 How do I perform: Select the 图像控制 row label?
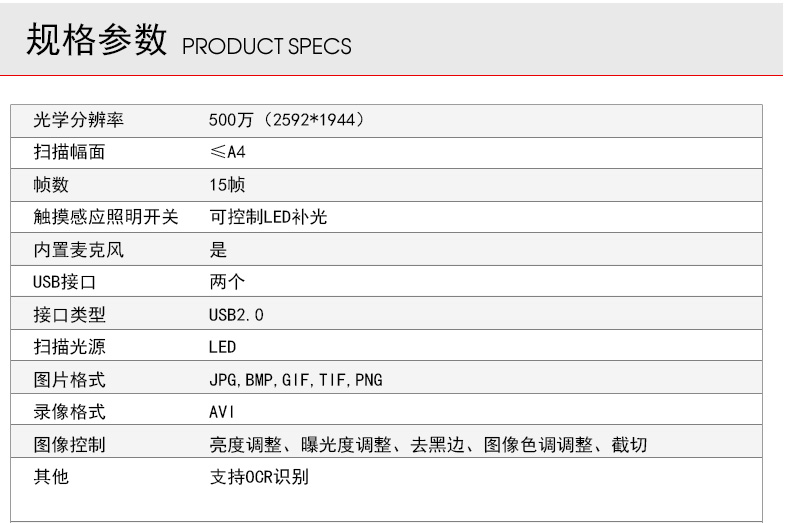tap(69, 444)
